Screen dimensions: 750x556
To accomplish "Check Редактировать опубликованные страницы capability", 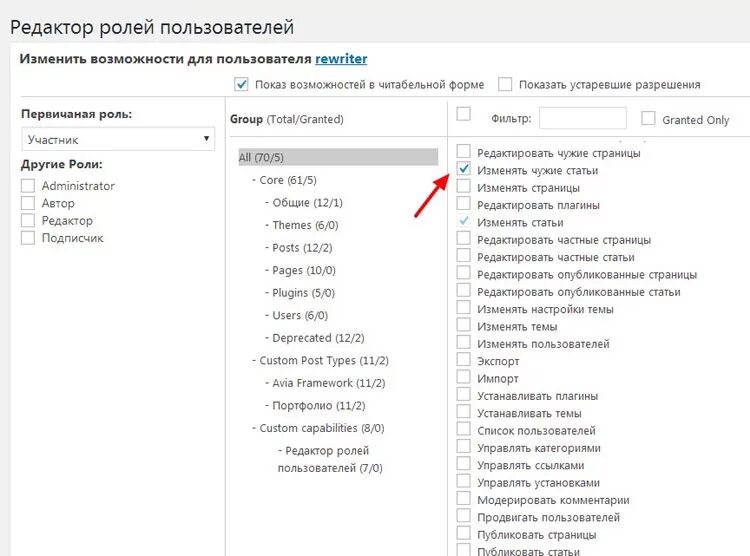I will tap(463, 273).
